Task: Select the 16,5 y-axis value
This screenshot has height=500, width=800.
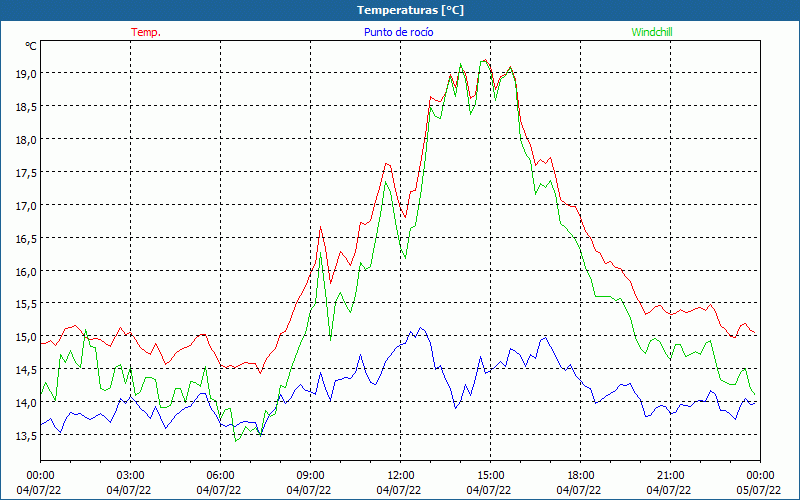Action: (27, 238)
